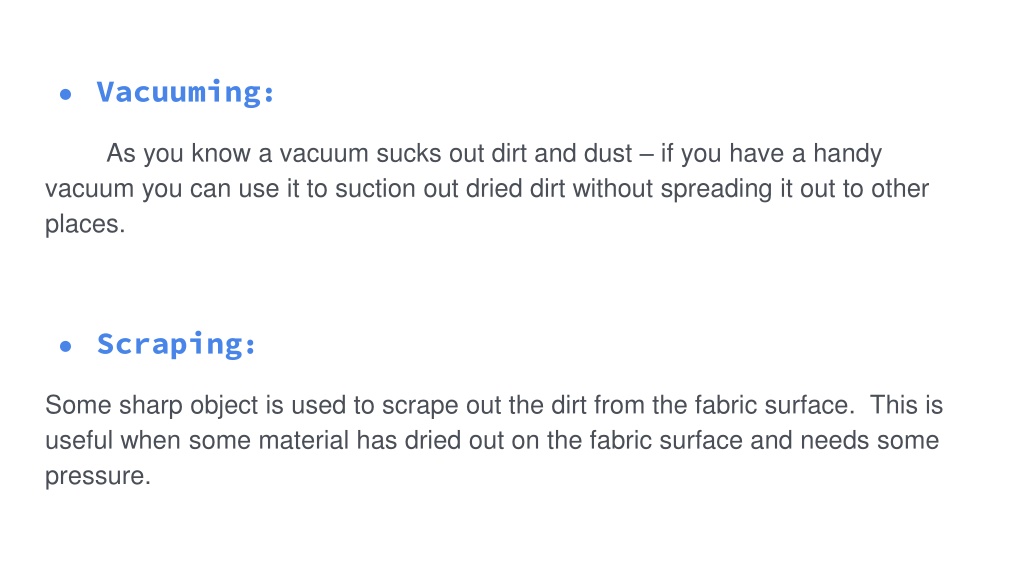Click the word "As" starting the first paragraph
Screen dimensions: 1024x576
coord(121,153)
